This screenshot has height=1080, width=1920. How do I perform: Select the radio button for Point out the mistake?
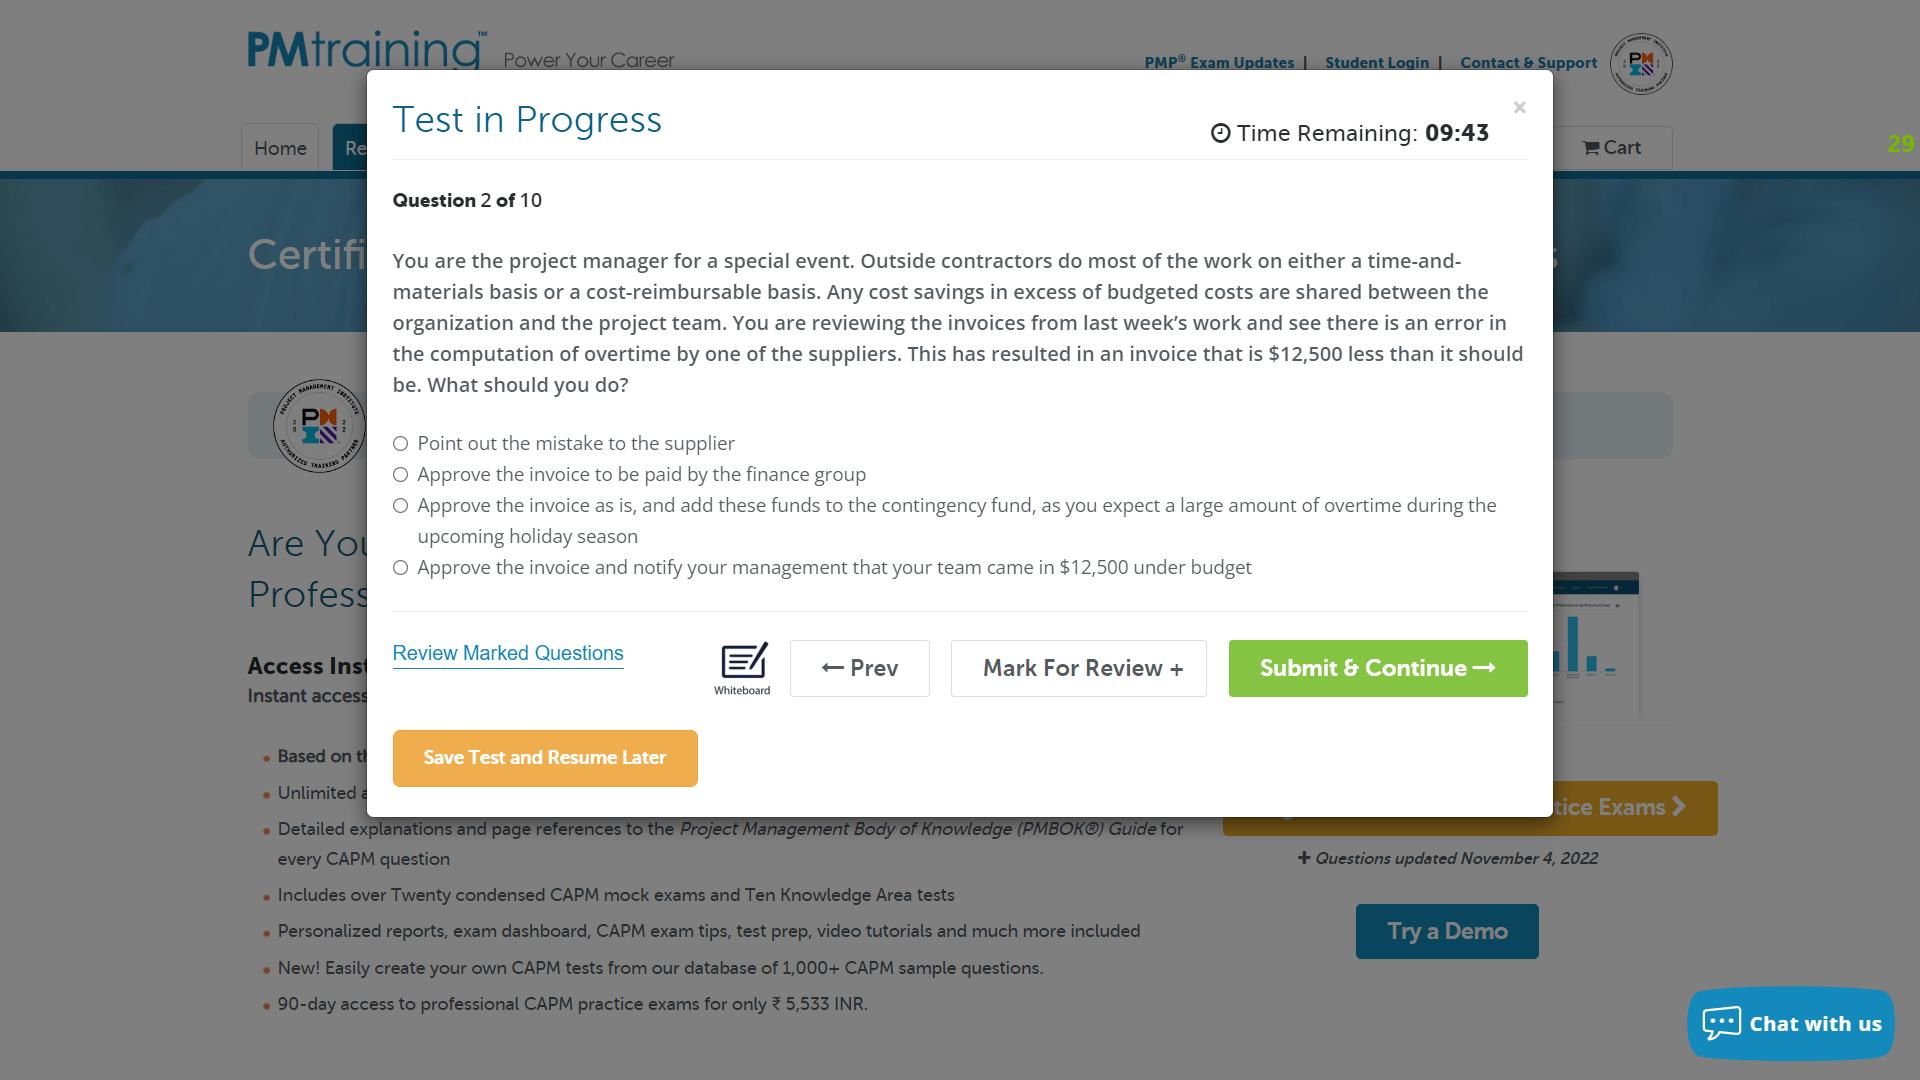(400, 443)
